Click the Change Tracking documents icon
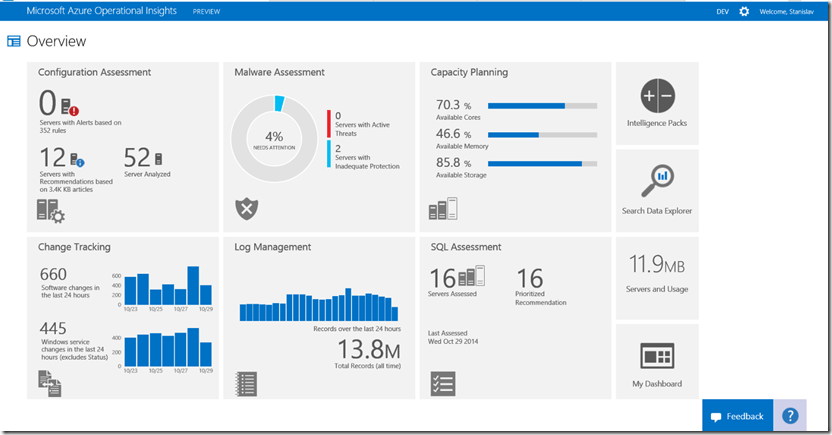Image resolution: width=832 pixels, height=435 pixels. [x=50, y=383]
